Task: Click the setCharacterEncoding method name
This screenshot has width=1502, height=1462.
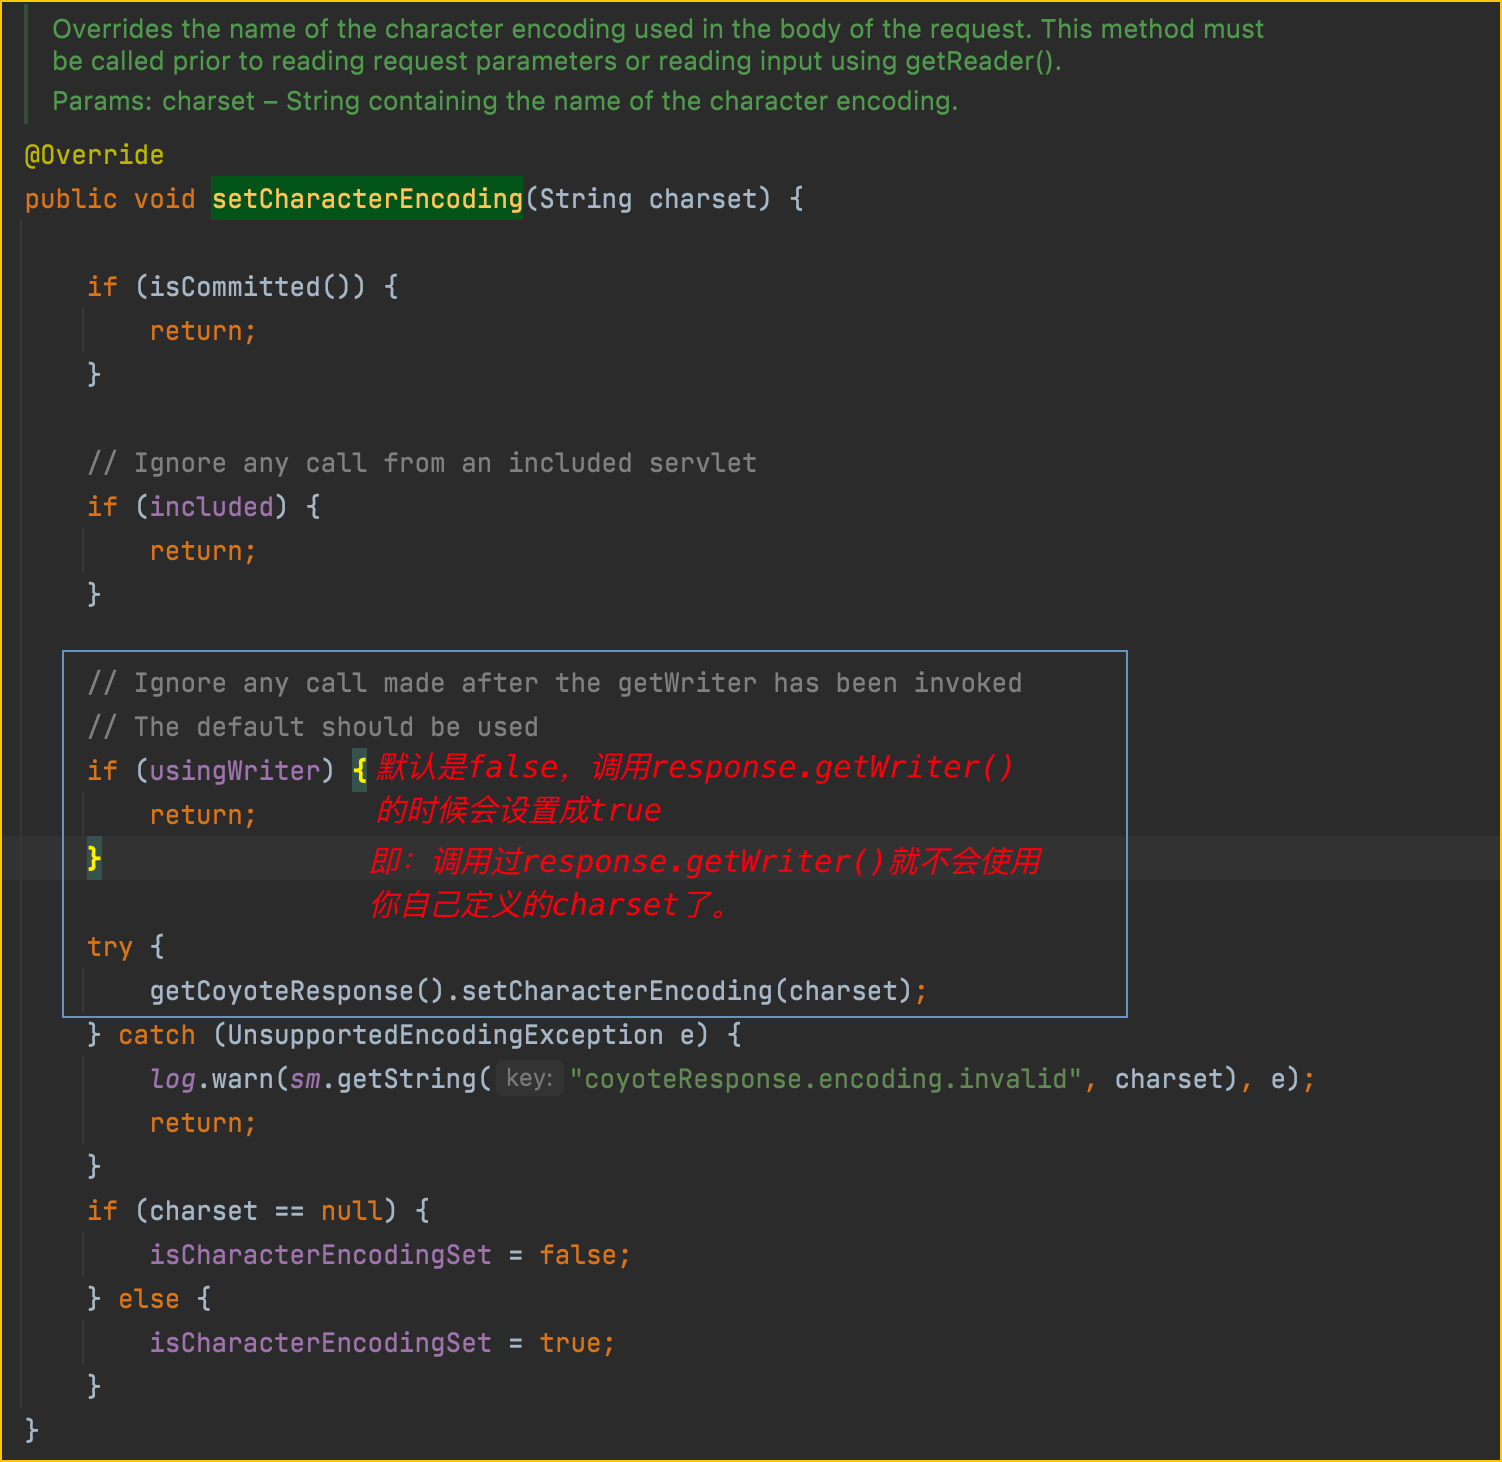Action: point(367,199)
